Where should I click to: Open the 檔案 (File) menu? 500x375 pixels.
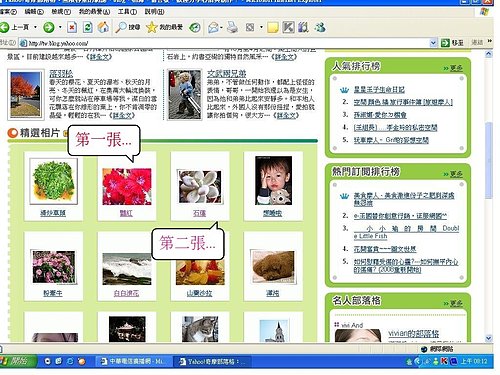point(8,12)
